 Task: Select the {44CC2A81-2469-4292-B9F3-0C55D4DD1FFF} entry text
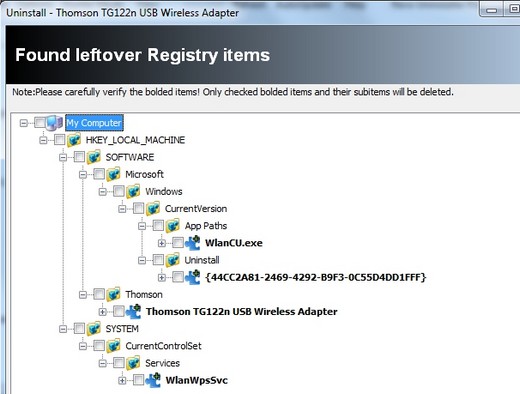pos(315,277)
